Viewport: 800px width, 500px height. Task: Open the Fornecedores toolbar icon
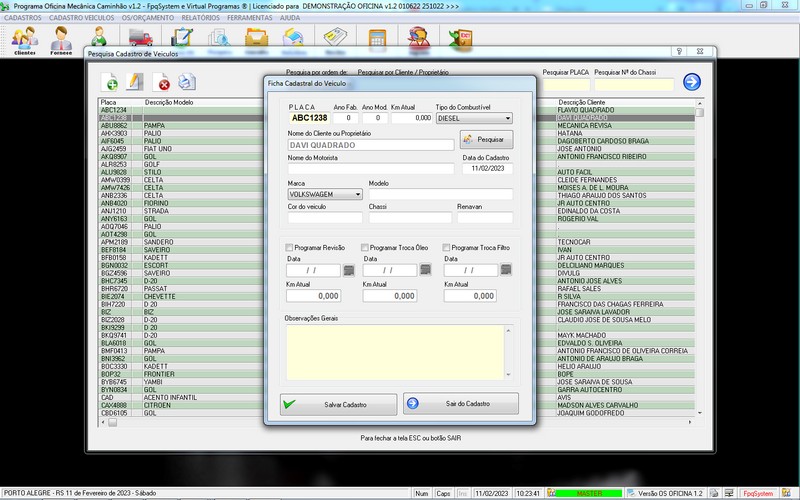(x=62, y=41)
